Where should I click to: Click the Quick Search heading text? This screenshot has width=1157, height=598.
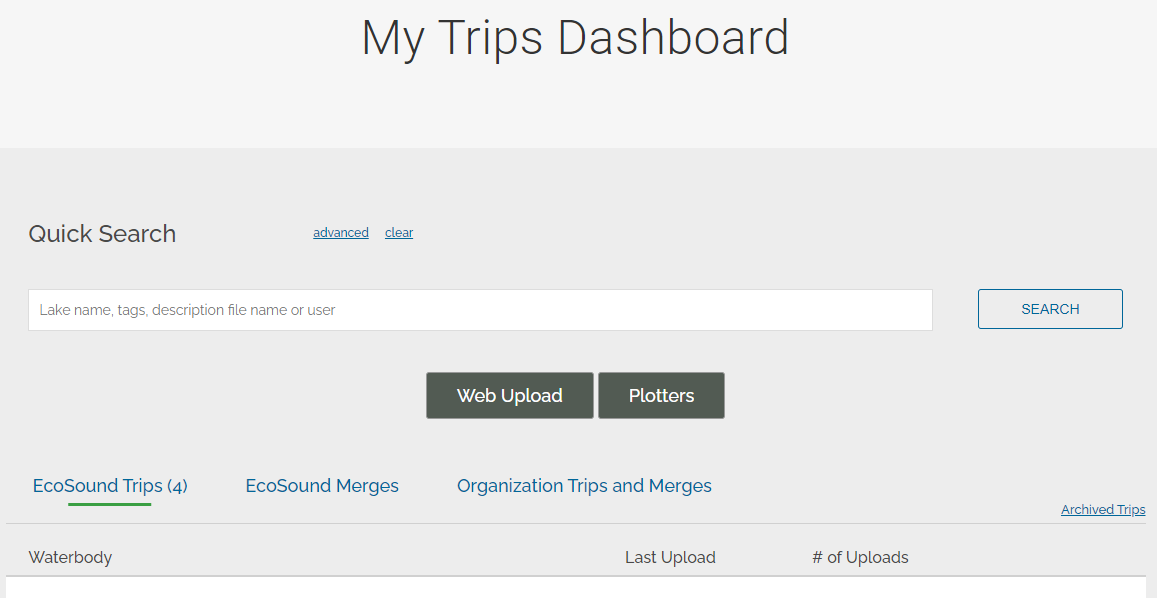(102, 234)
